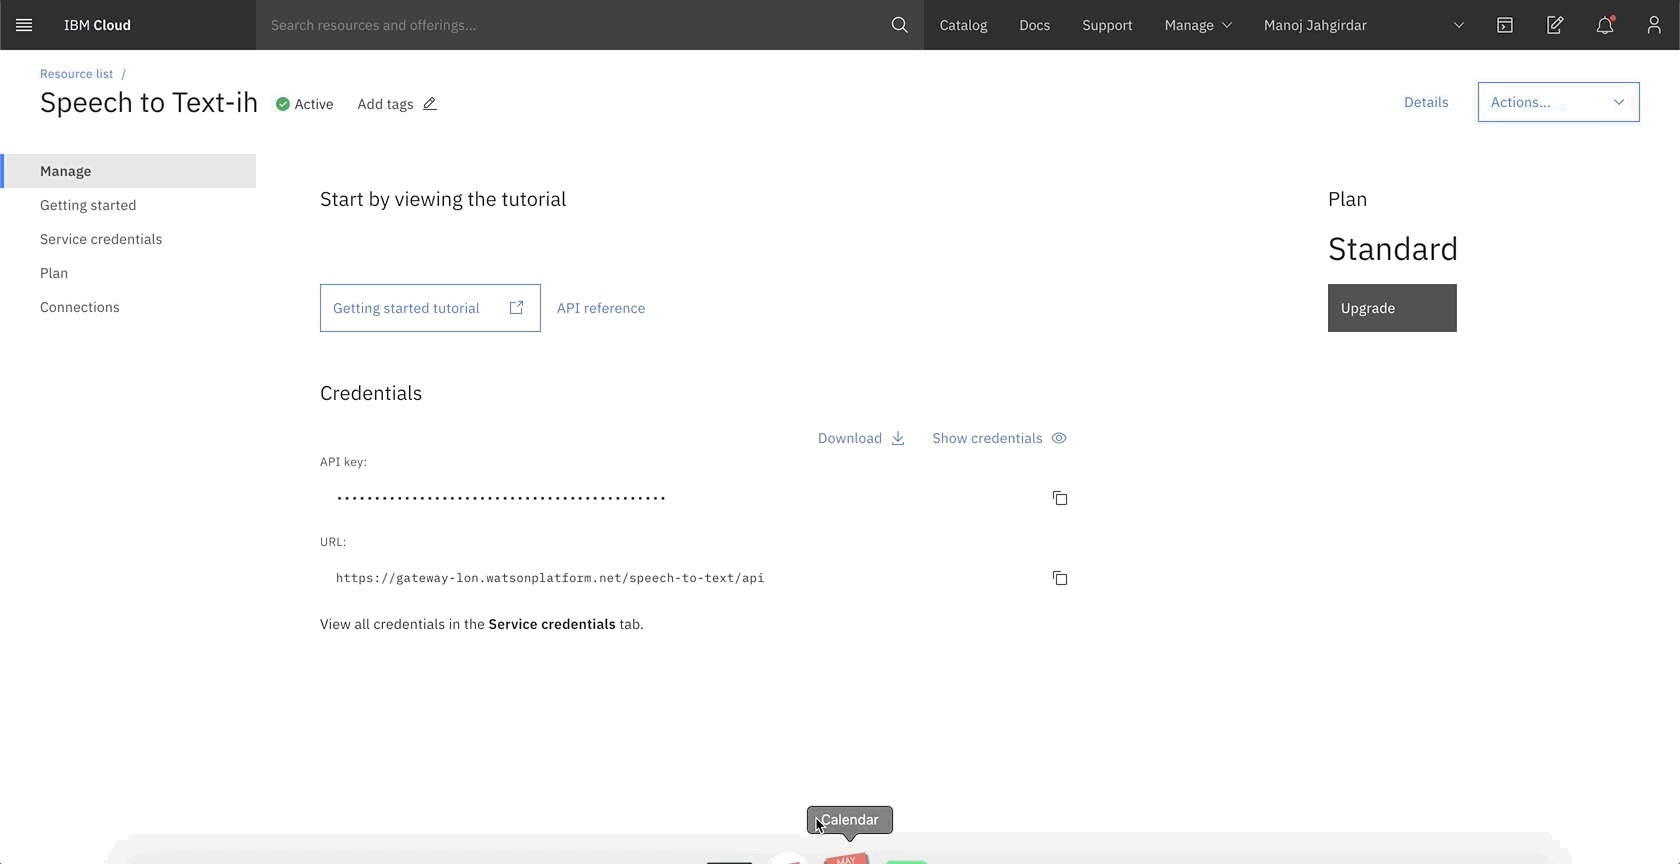Click the IBM Cloud logo text
The height and width of the screenshot is (864, 1680).
pos(97,25)
